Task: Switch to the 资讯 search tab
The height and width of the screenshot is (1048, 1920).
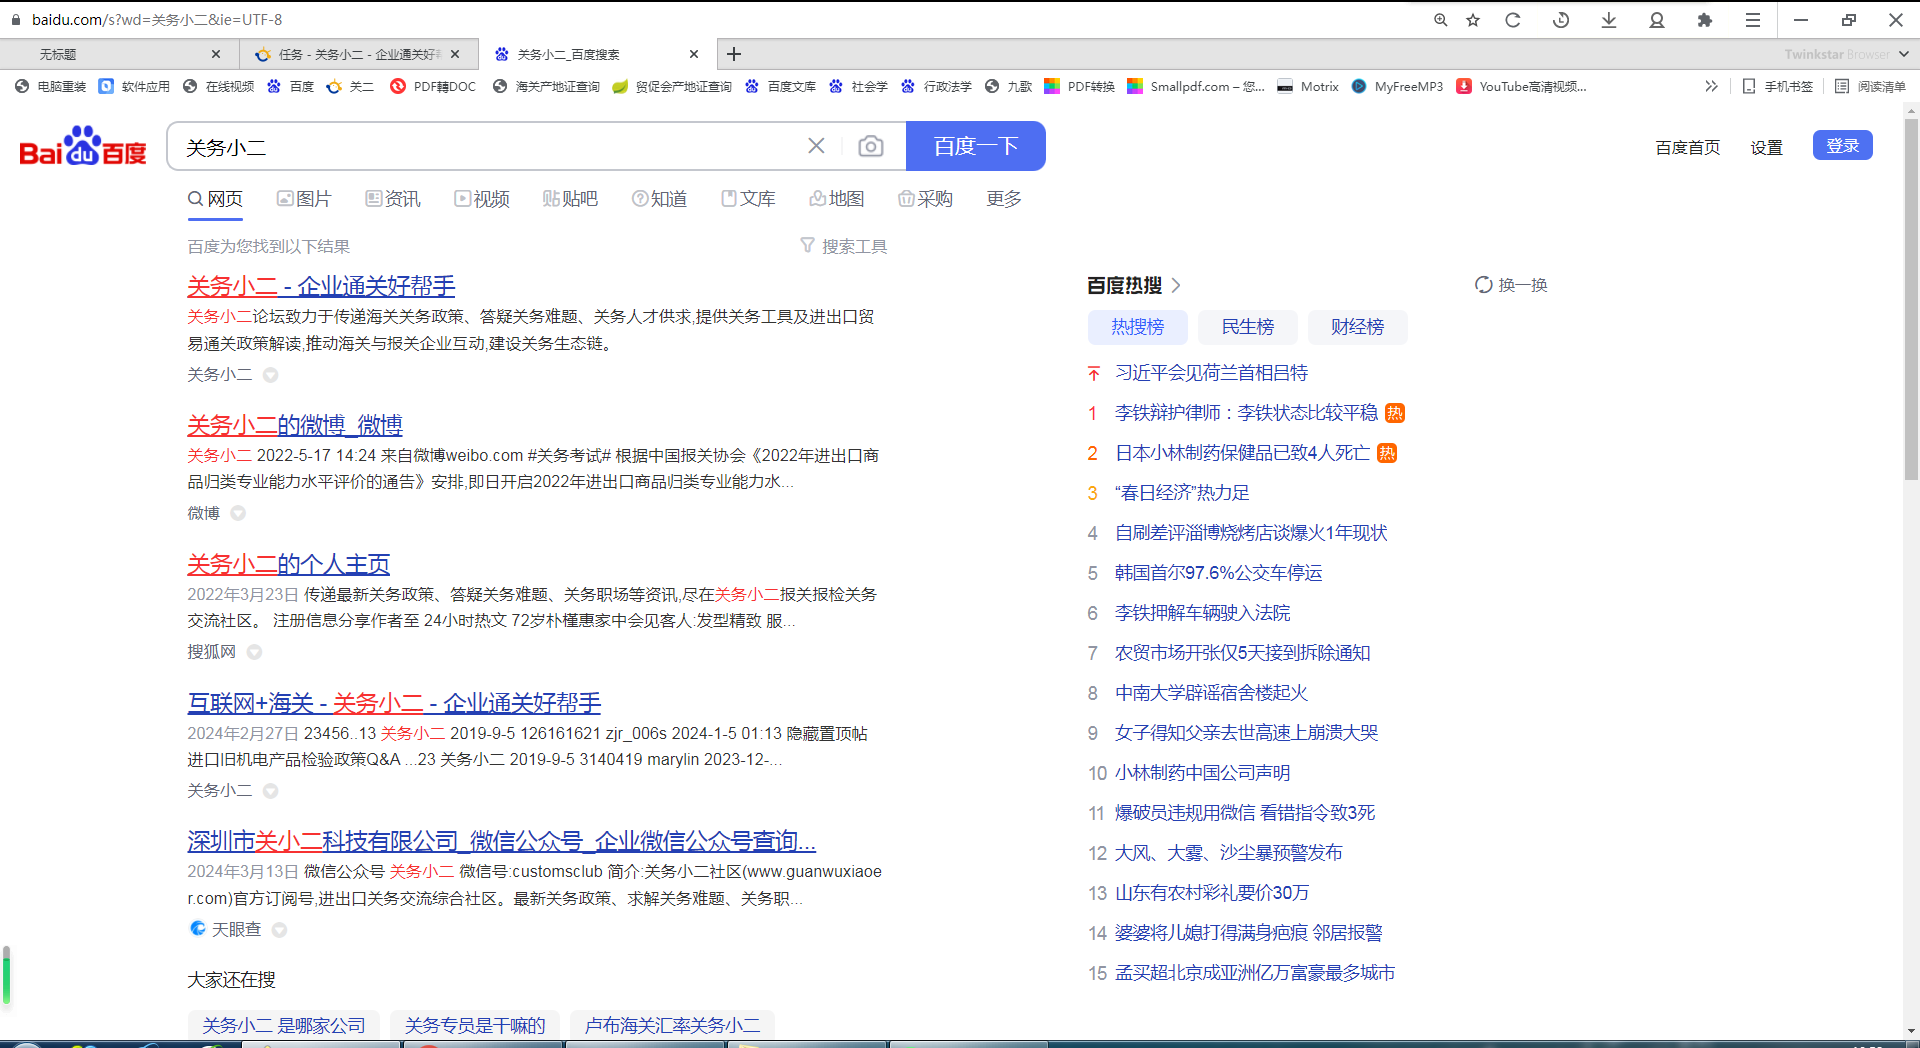Action: [x=393, y=199]
